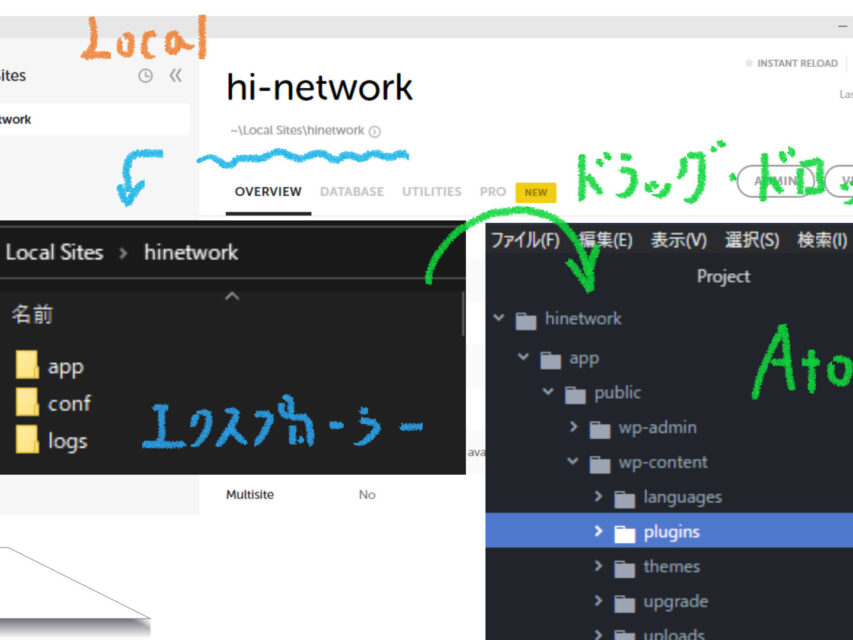Collapse the Local sites sidebar
853x640 pixels.
click(x=175, y=75)
